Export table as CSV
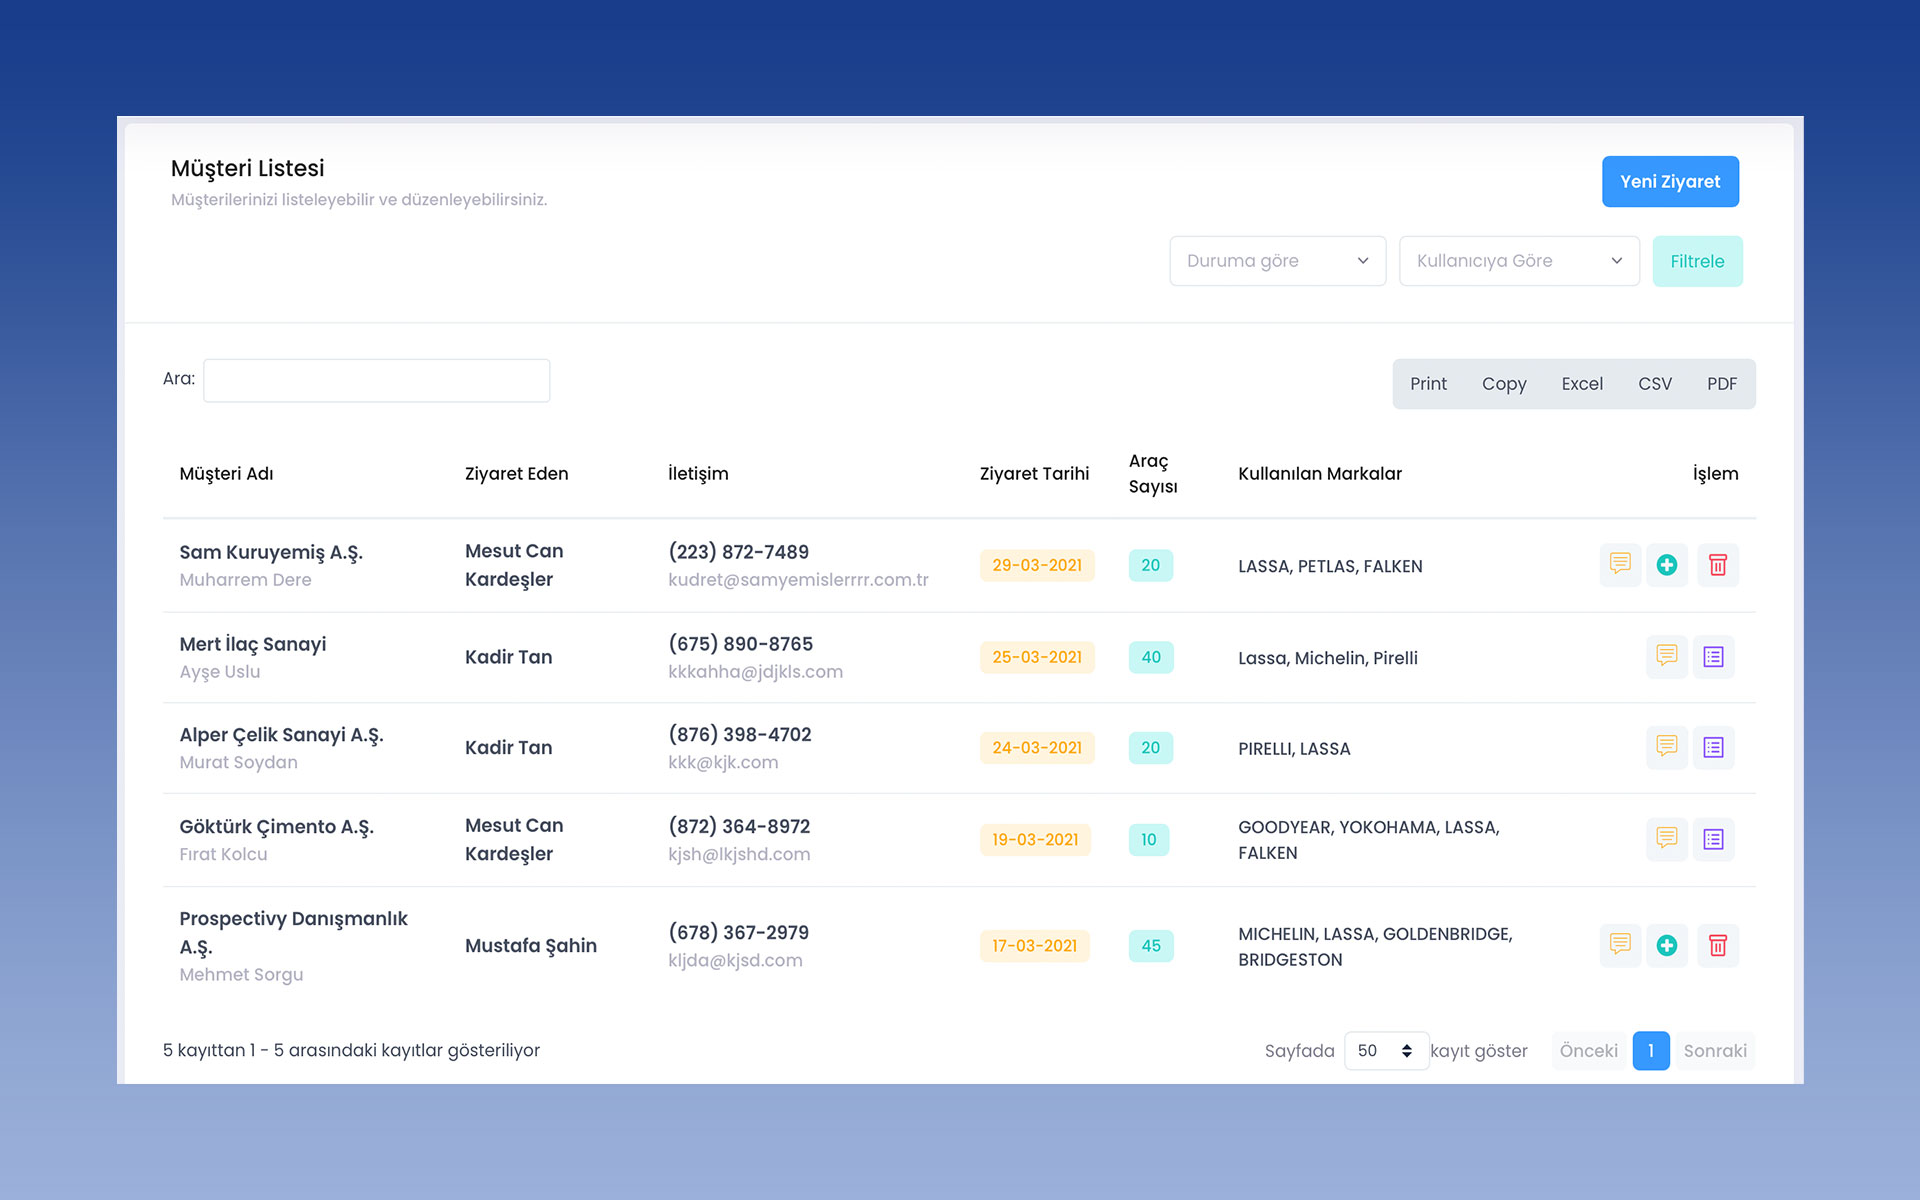 point(1655,384)
